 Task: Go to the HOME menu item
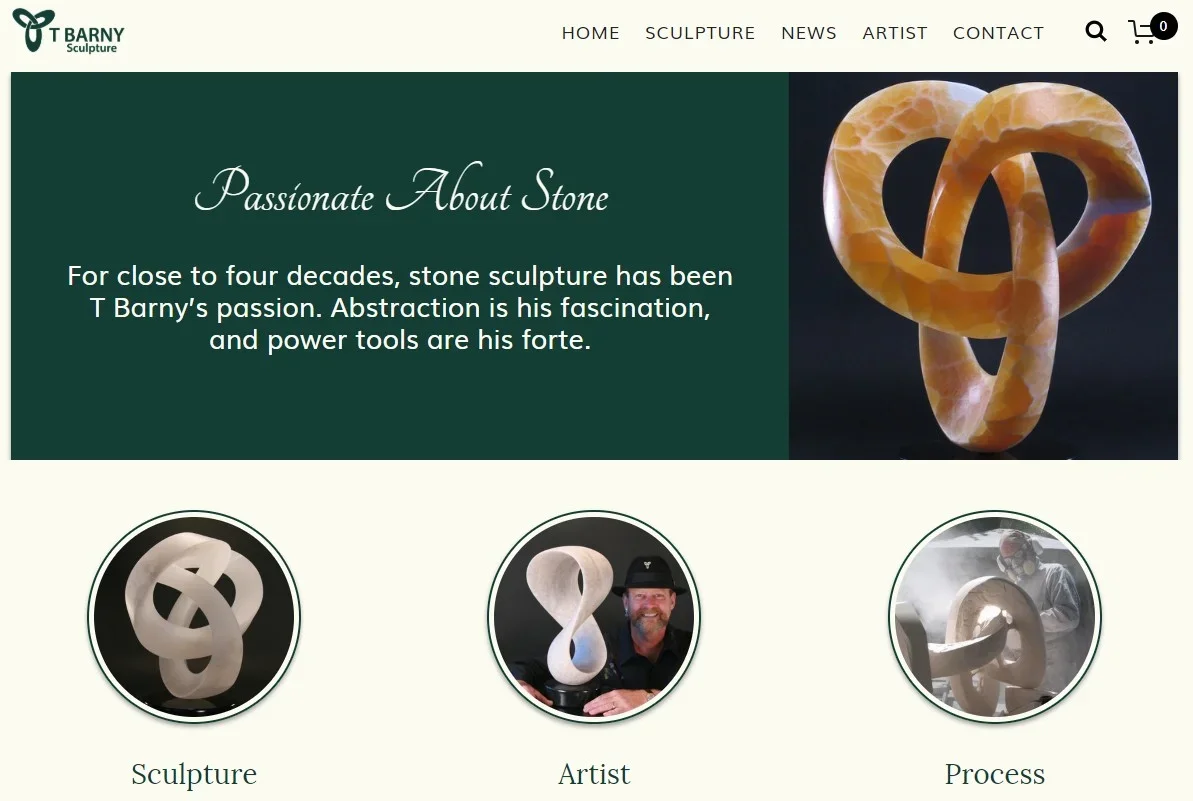click(590, 33)
